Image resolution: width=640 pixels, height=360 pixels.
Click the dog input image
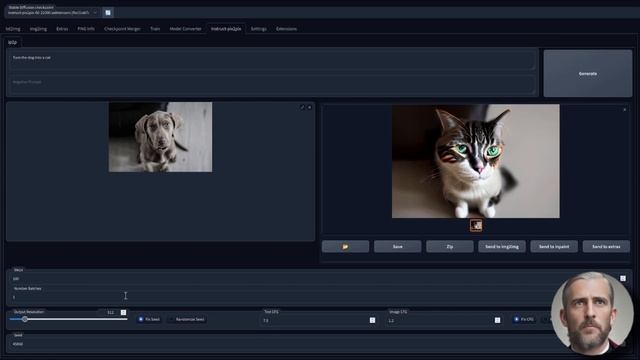160,137
